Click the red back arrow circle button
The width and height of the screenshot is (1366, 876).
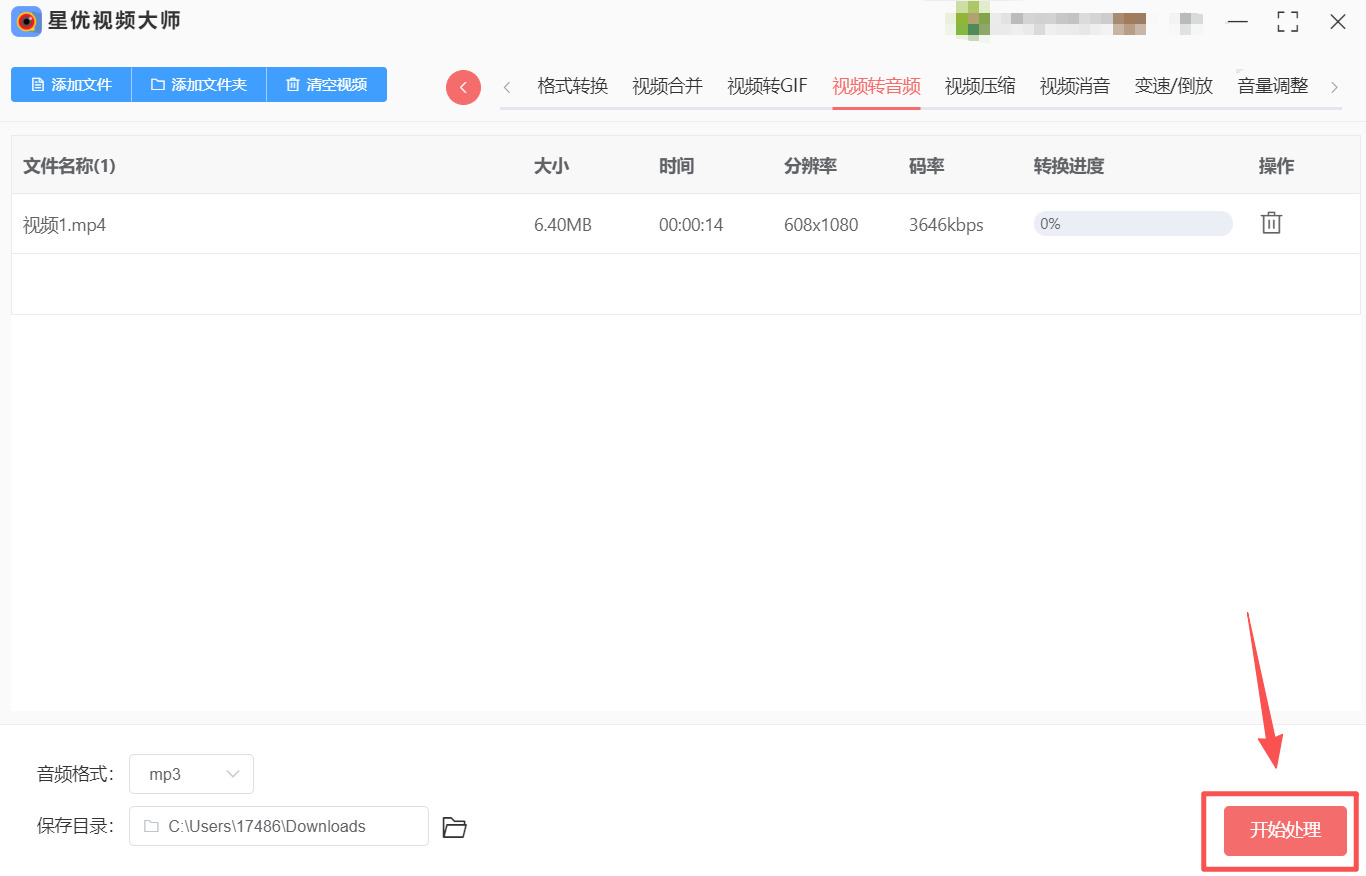pyautogui.click(x=463, y=87)
